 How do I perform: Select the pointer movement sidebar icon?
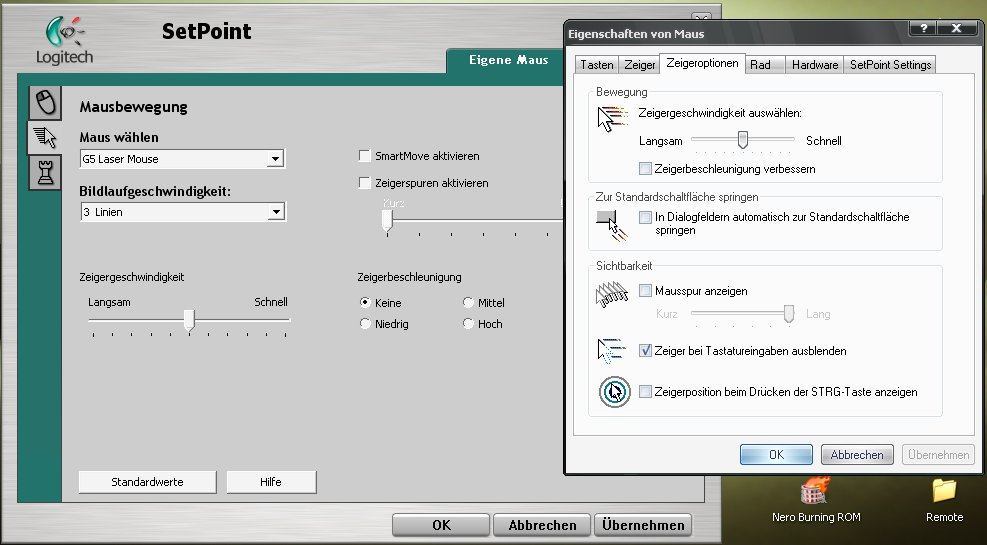pos(45,137)
